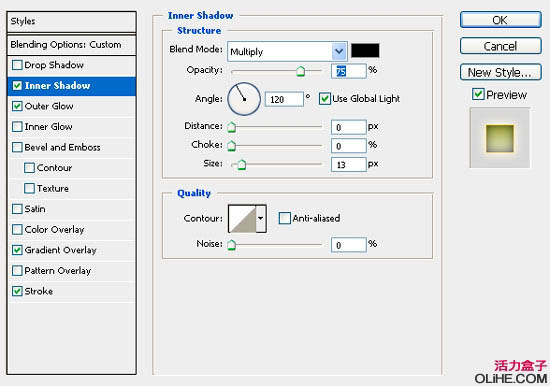Toggle the Drop Shadow checkbox
This screenshot has height=386, width=550.
pyautogui.click(x=17, y=65)
